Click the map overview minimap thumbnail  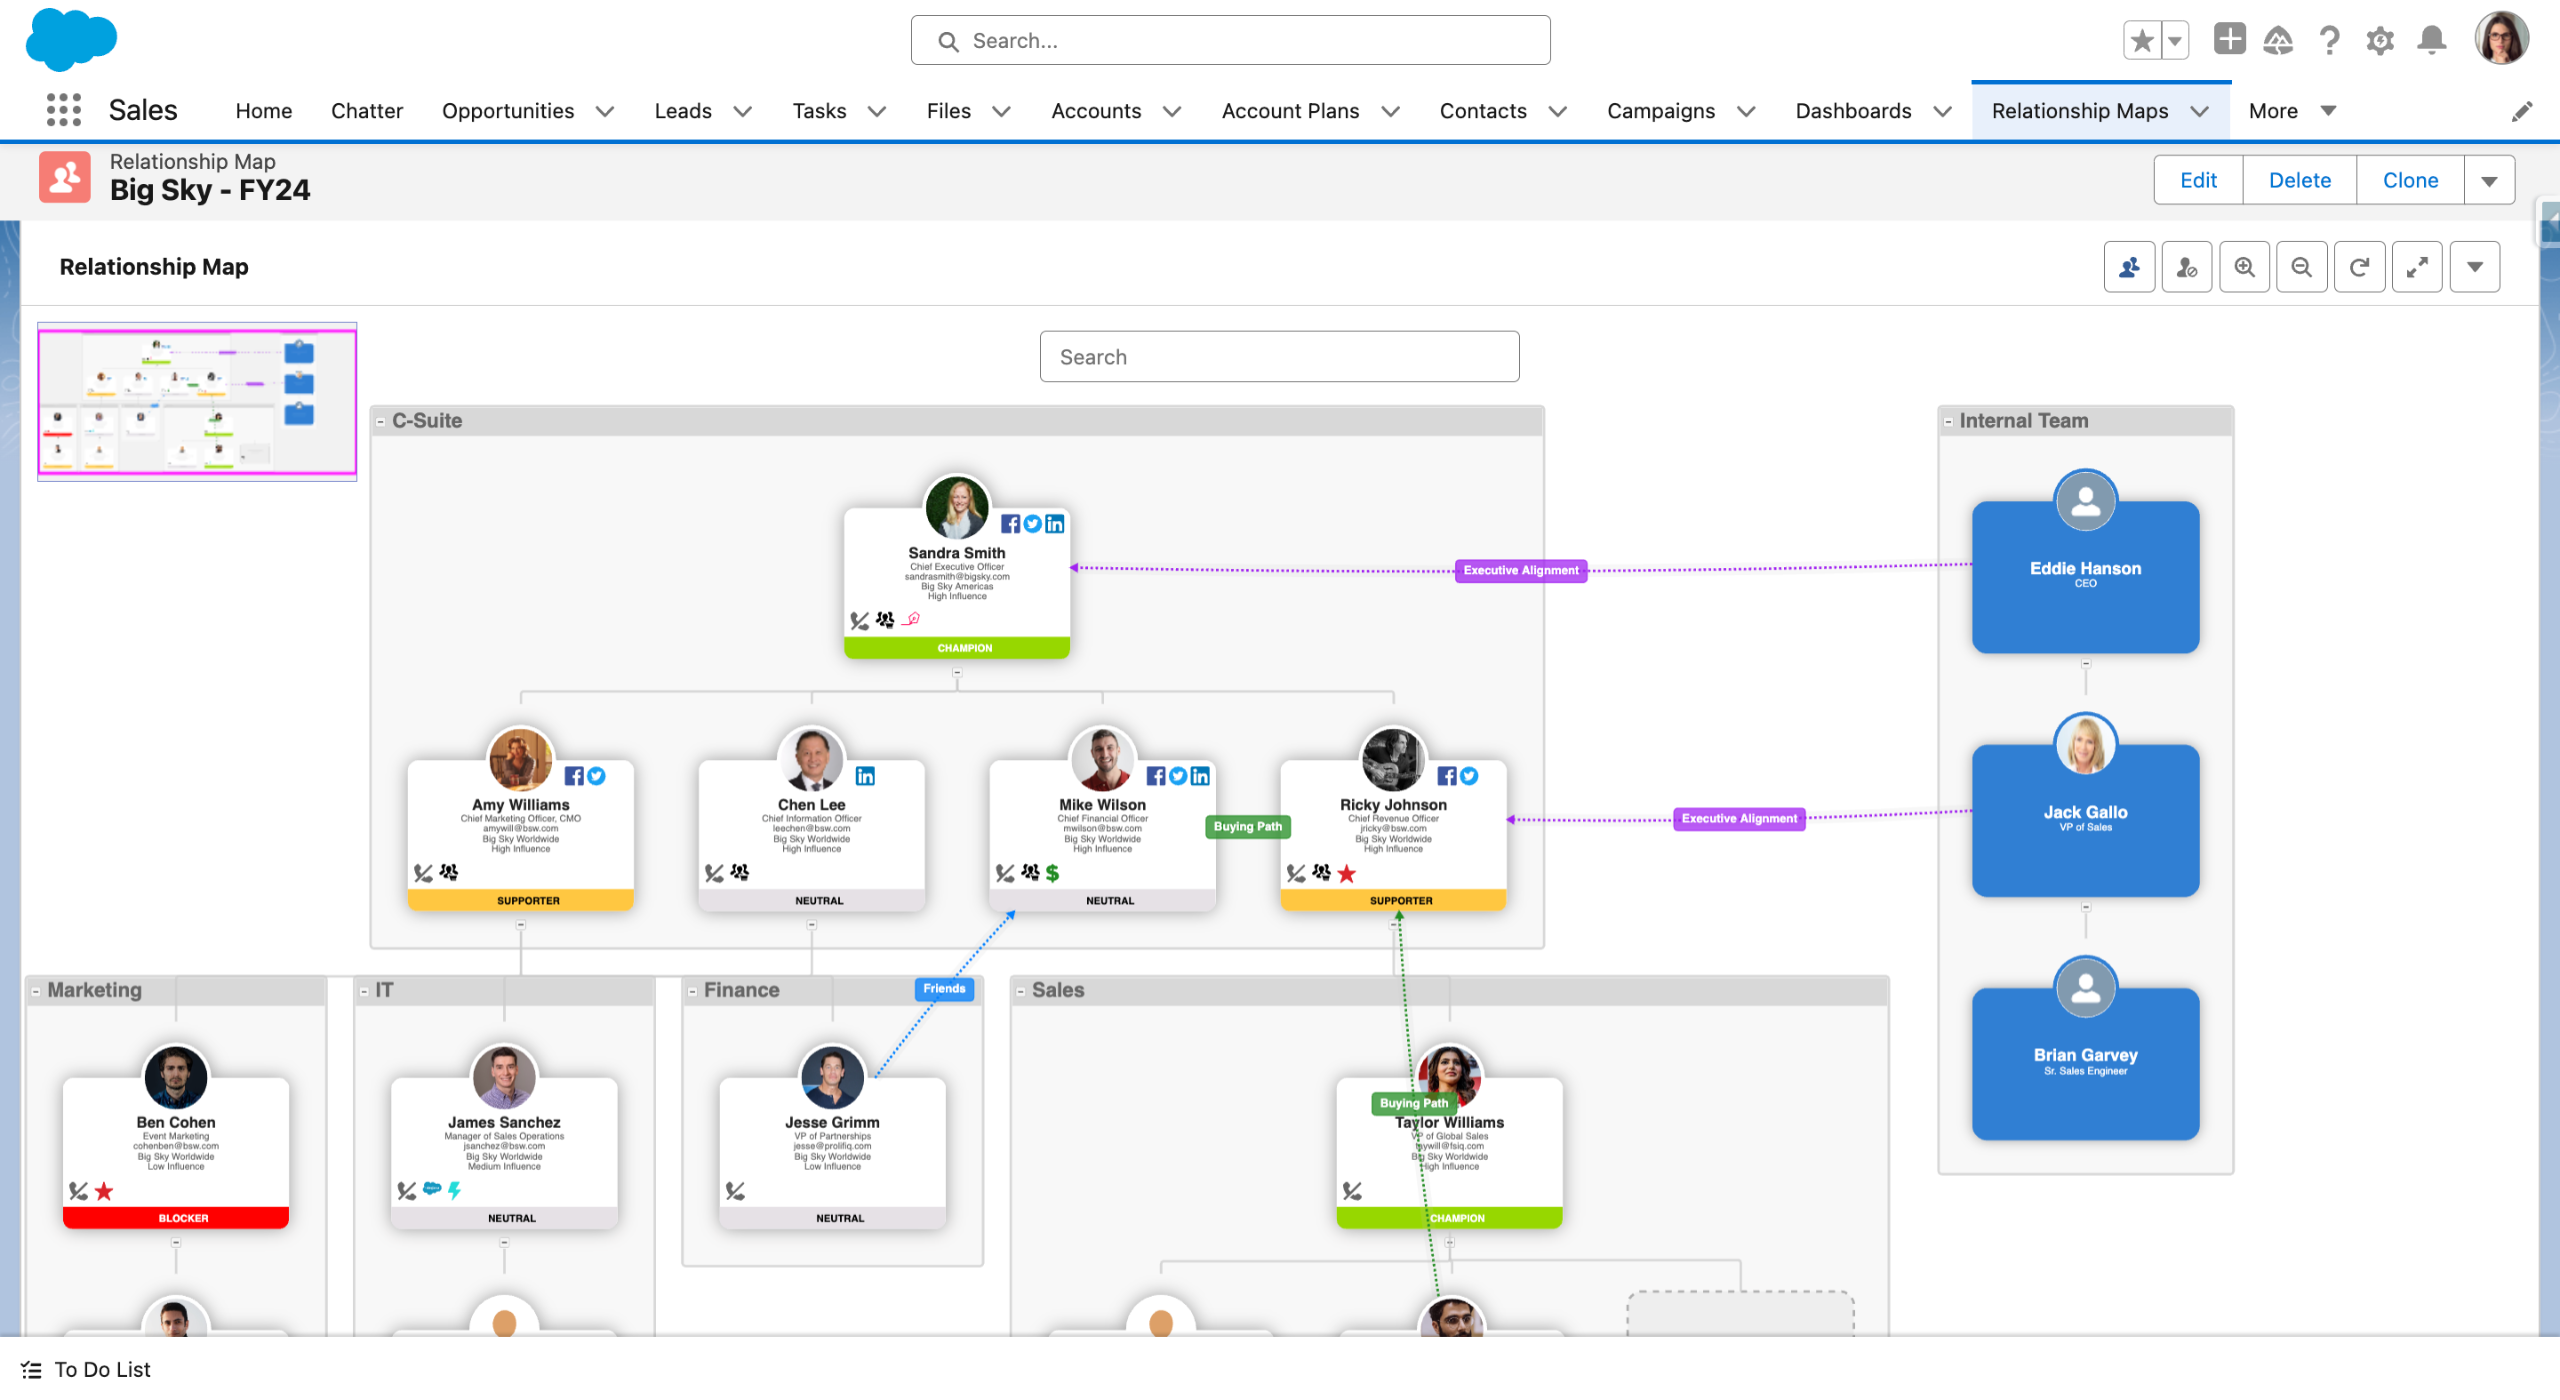click(197, 401)
